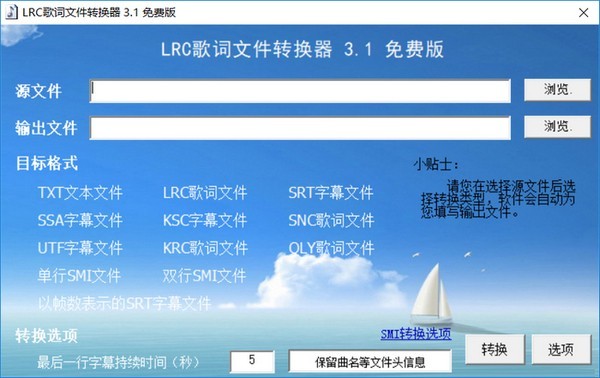Image resolution: width=600 pixels, height=378 pixels.
Task: Open the SMI转换选项 link
Action: [416, 334]
